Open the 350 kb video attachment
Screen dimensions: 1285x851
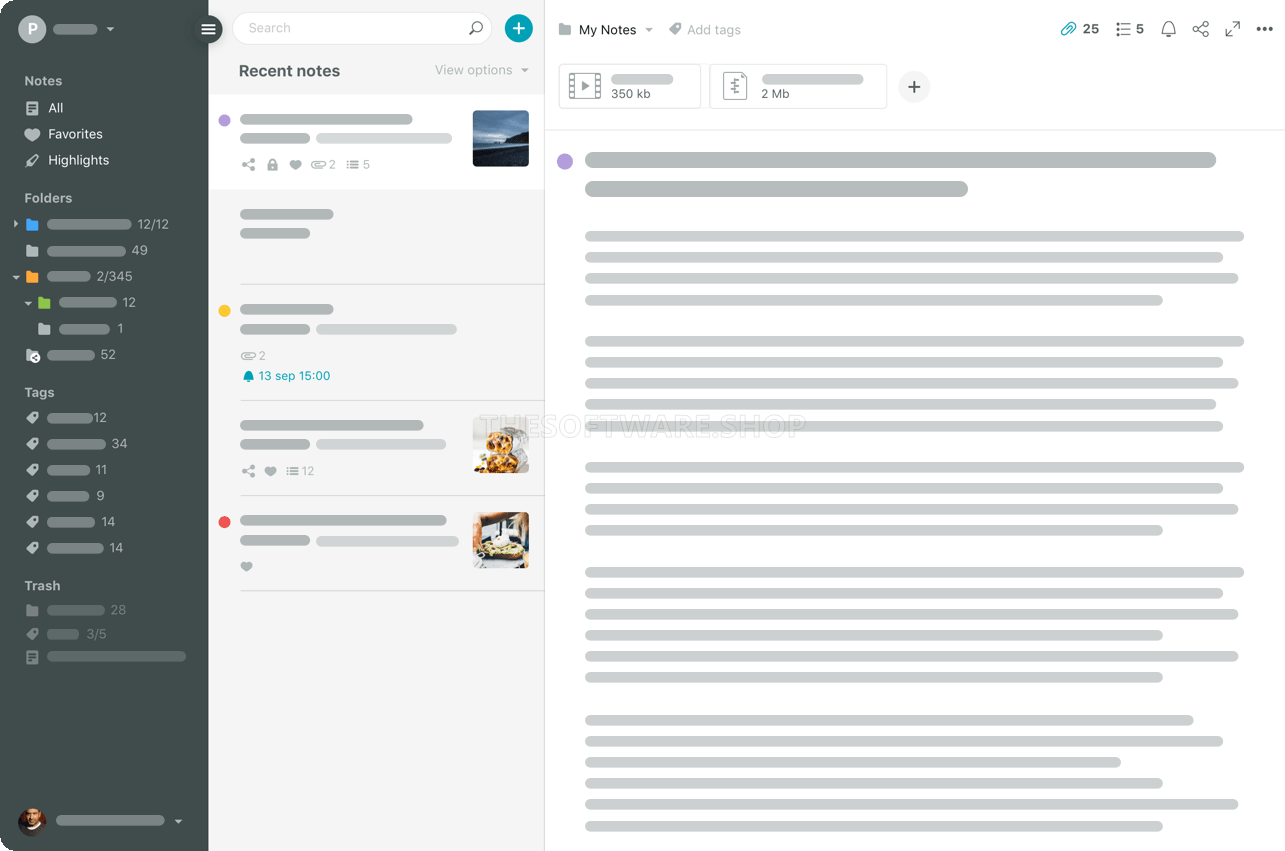point(629,87)
